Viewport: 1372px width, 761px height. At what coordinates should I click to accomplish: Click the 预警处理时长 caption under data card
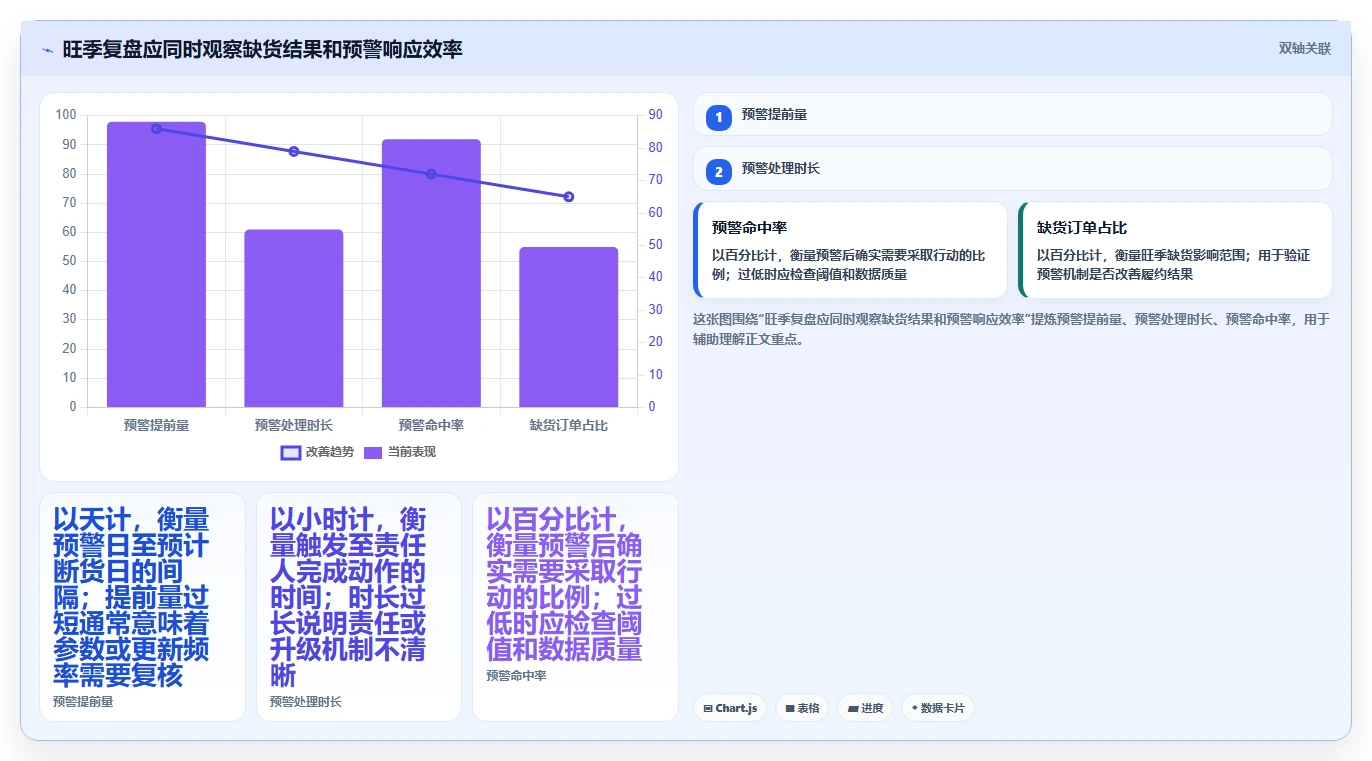point(306,702)
